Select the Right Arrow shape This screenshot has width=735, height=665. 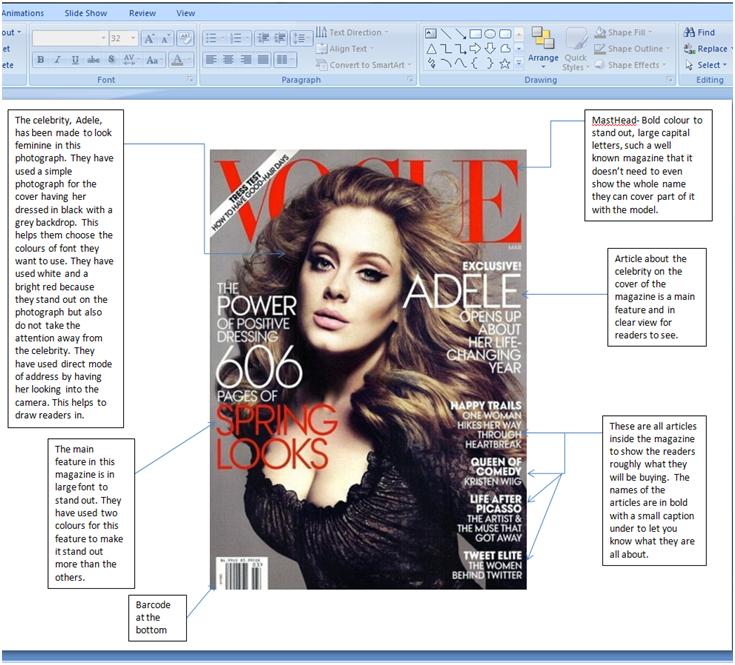pos(475,48)
